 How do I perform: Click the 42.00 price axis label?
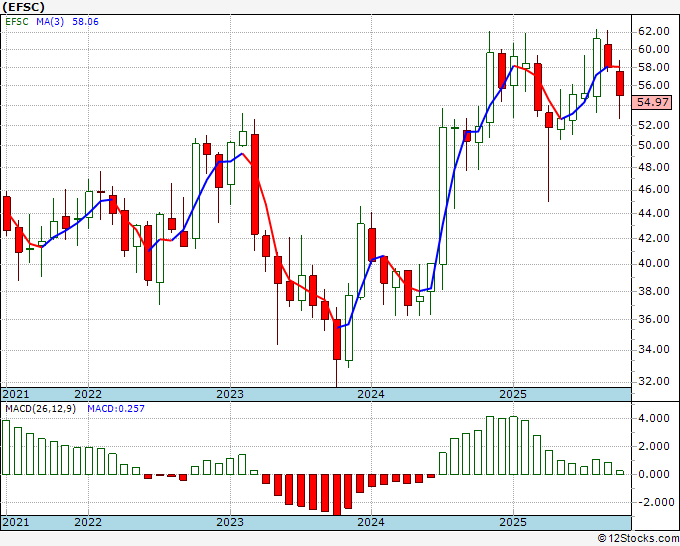pyautogui.click(x=654, y=238)
